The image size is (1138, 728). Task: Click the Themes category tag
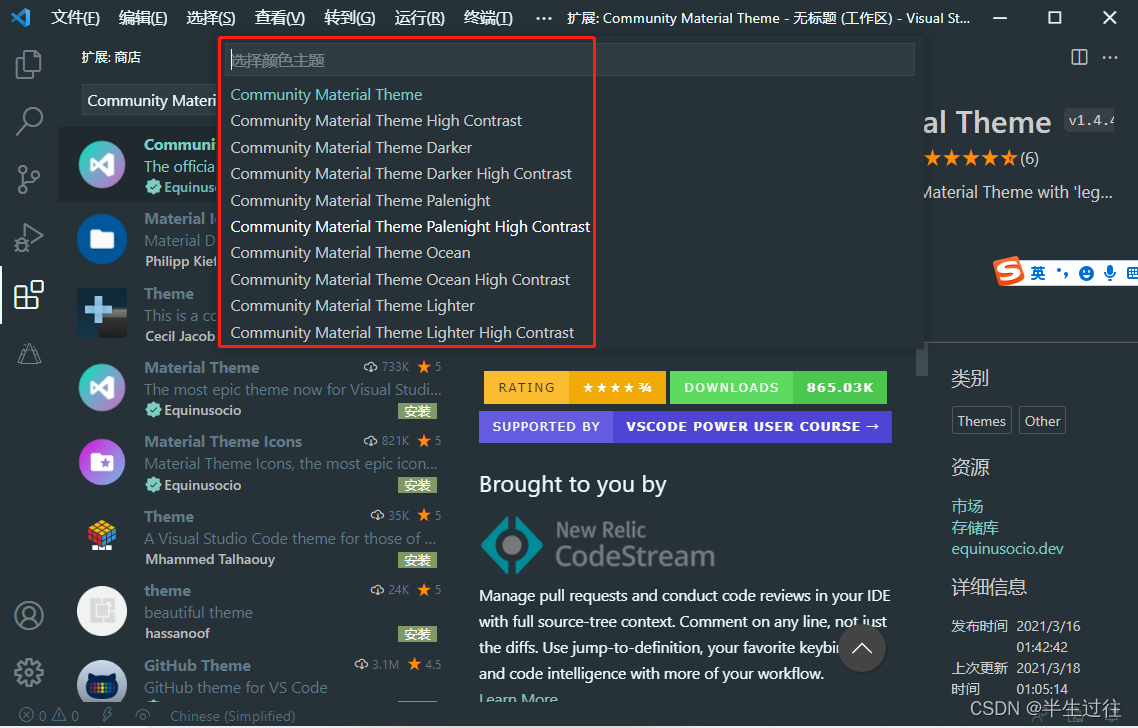981,421
